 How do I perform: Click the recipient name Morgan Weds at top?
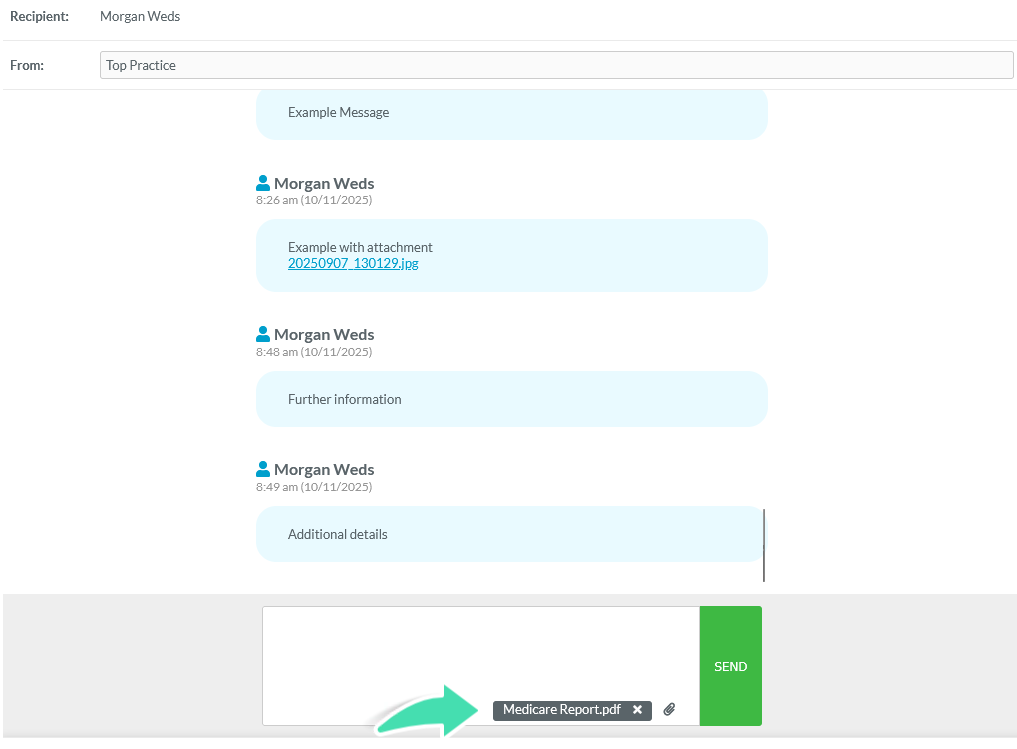140,16
